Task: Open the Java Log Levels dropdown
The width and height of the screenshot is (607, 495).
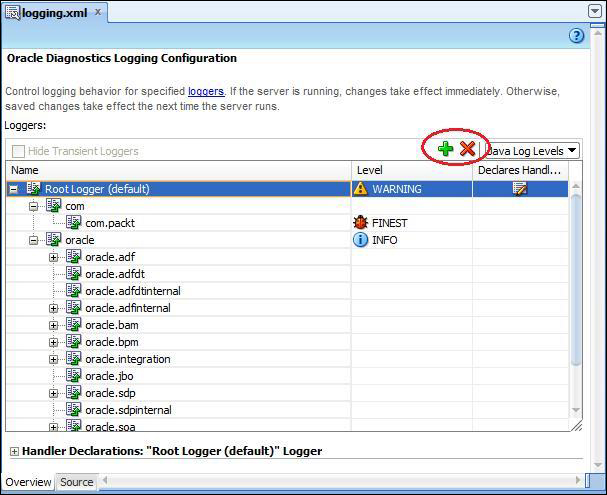Action: pyautogui.click(x=531, y=151)
